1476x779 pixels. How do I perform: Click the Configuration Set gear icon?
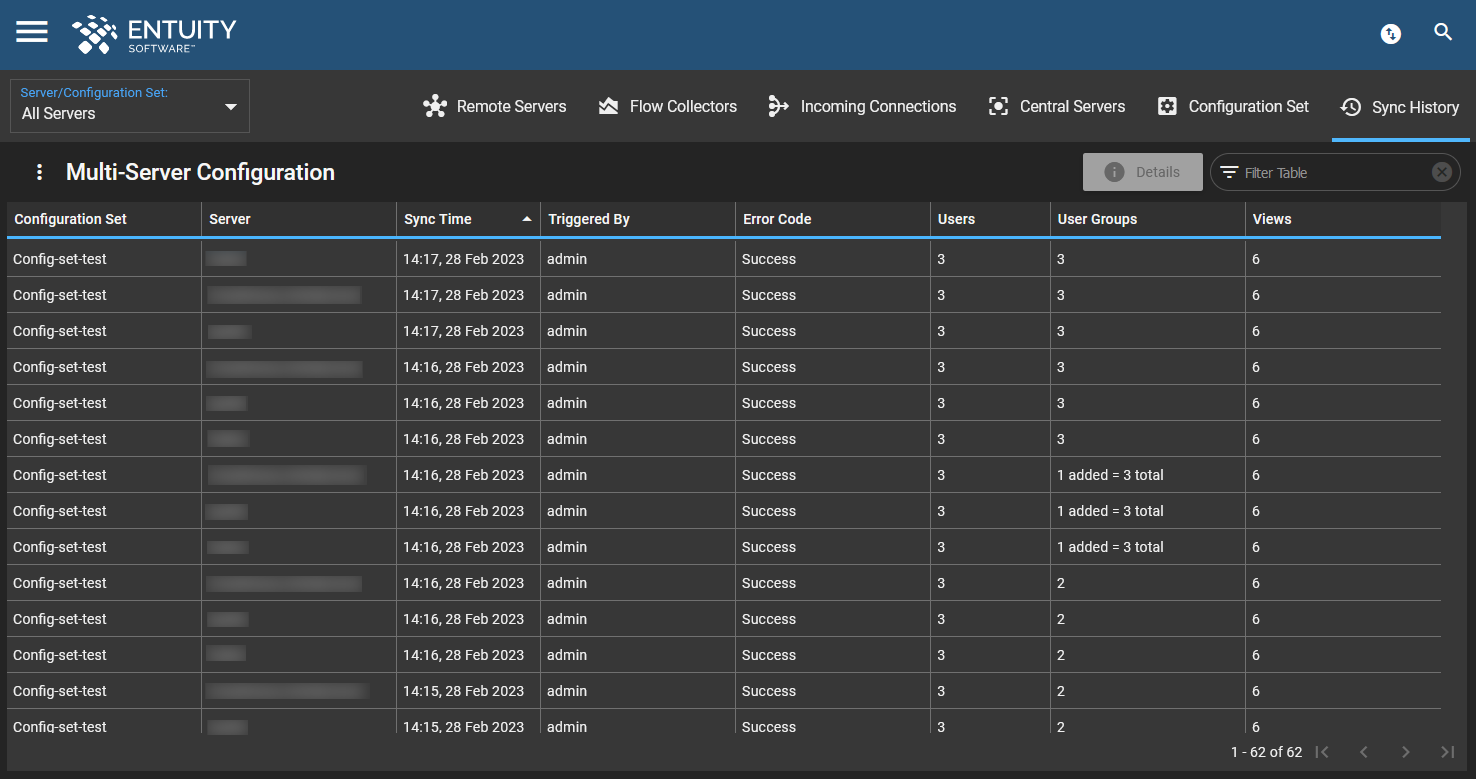(x=1167, y=106)
